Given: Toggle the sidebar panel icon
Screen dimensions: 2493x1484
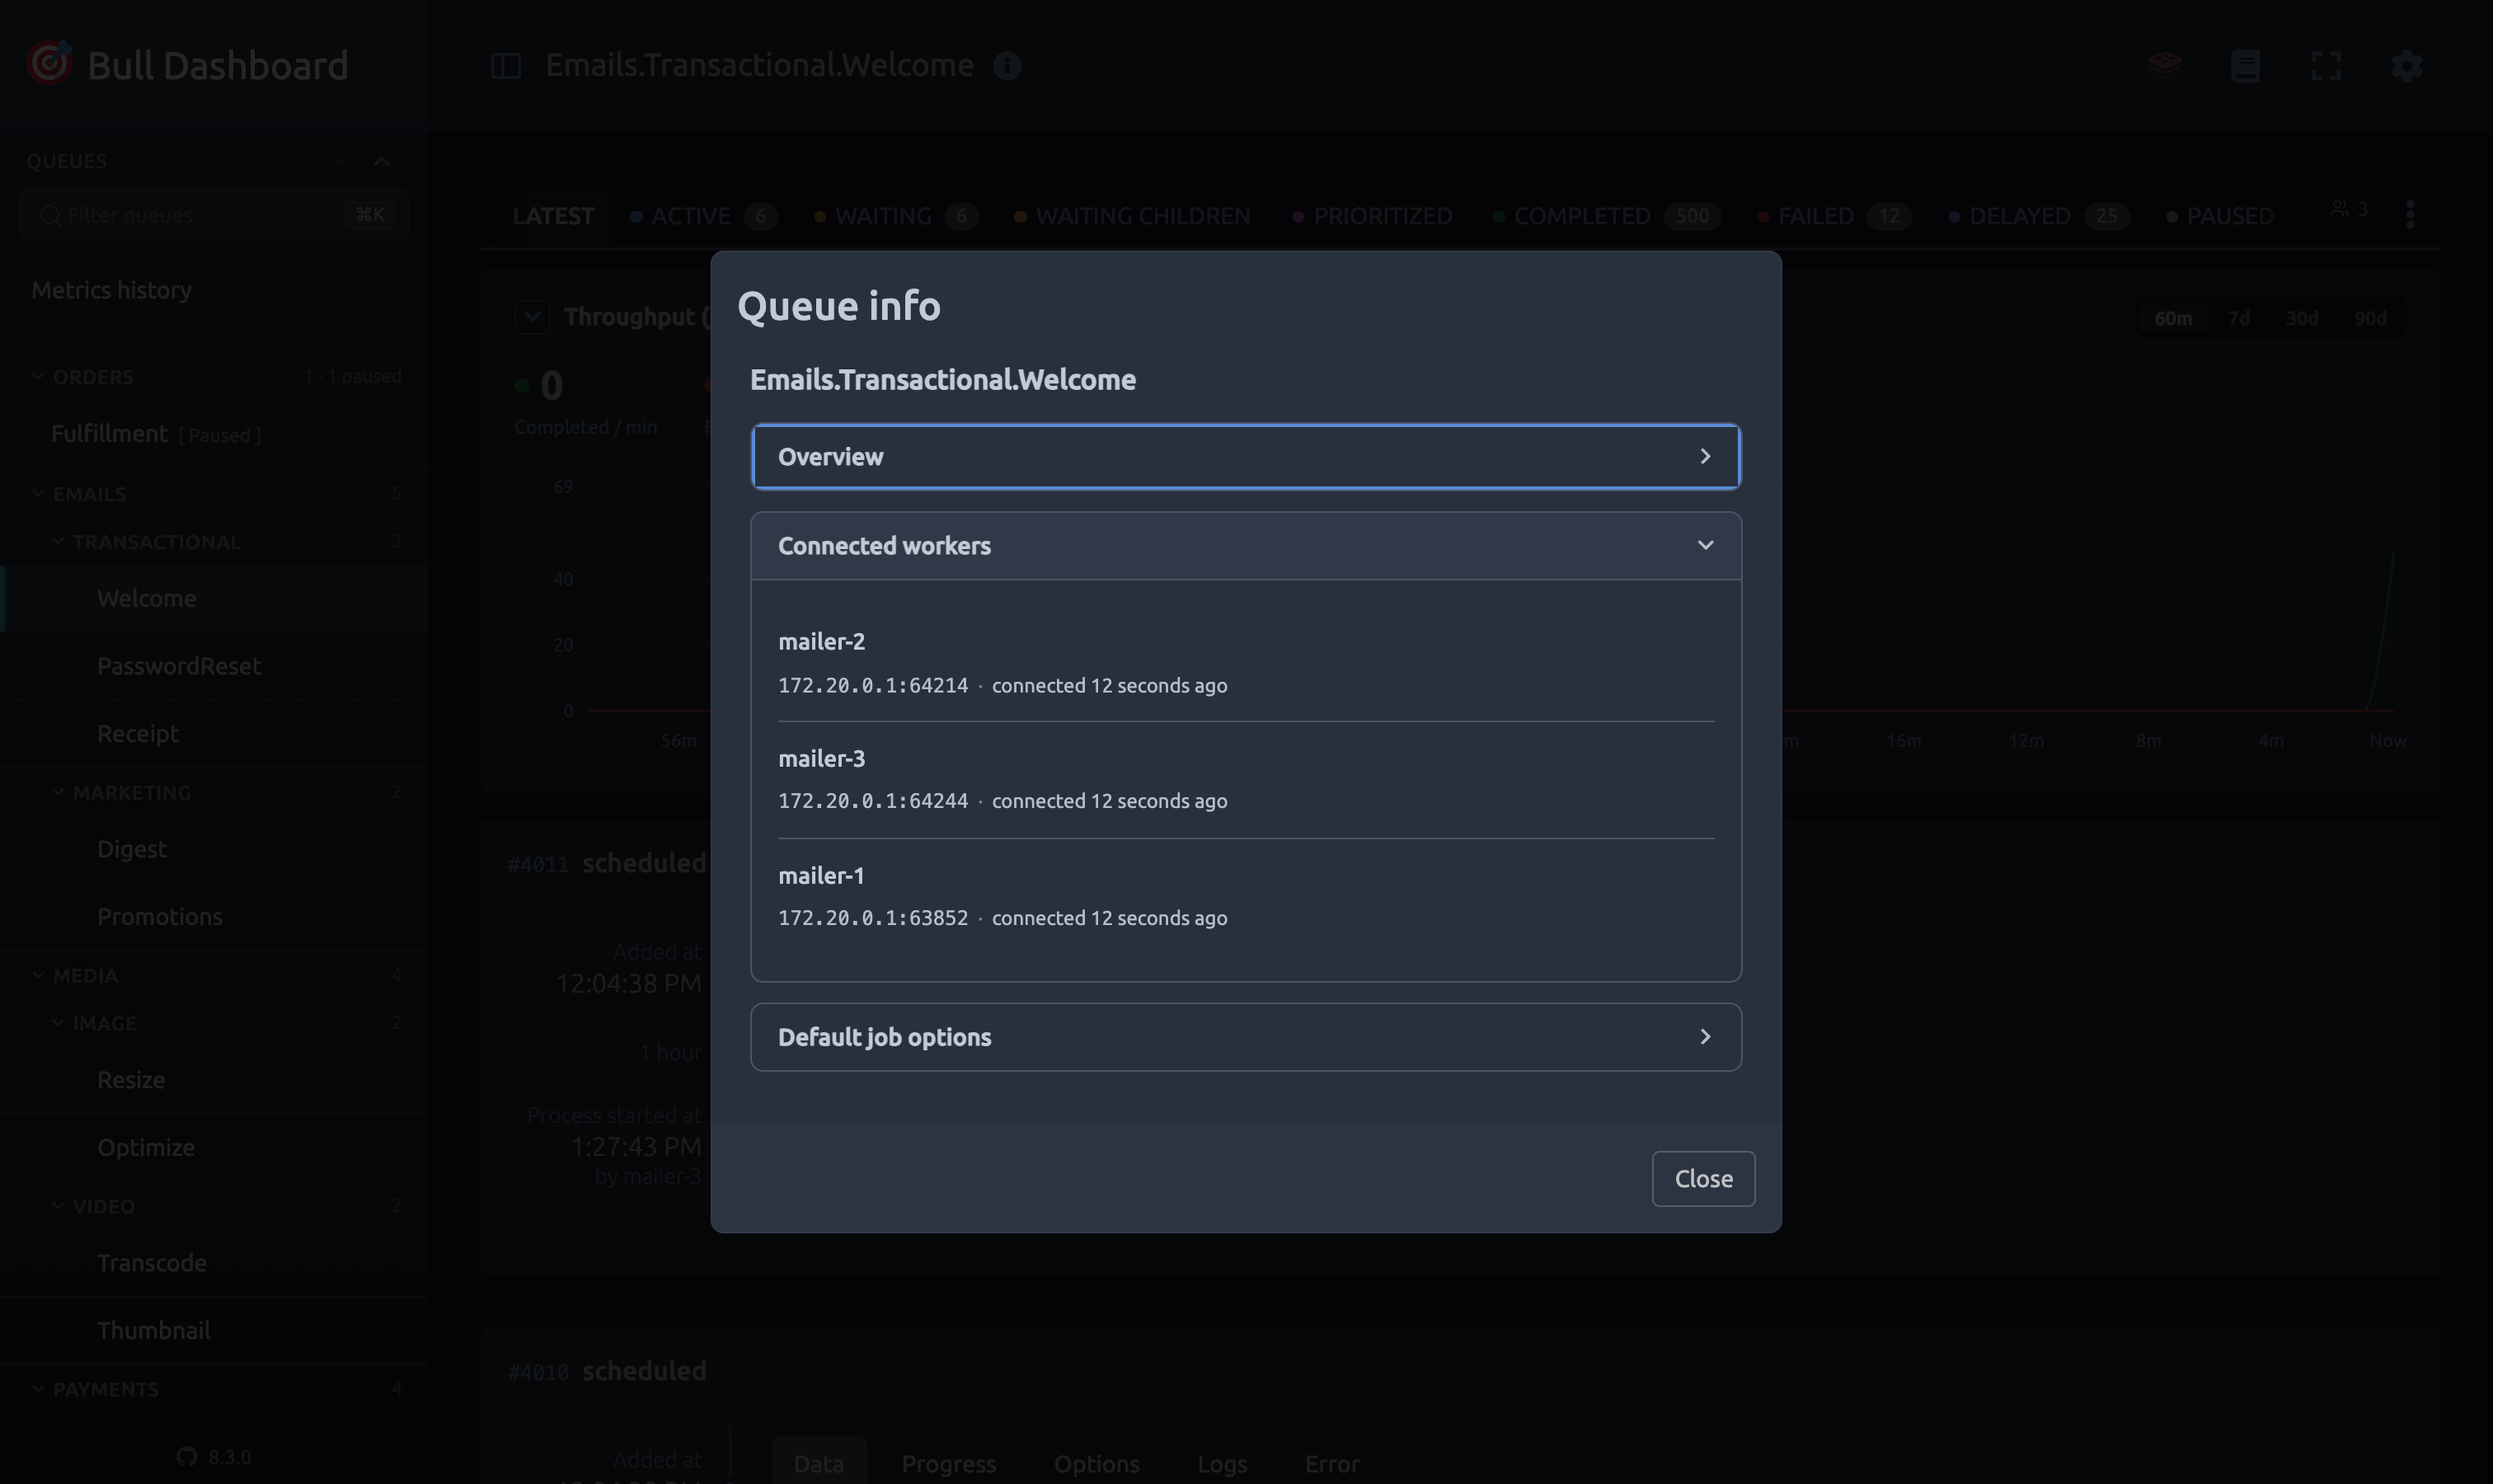Looking at the screenshot, I should click(506, 66).
